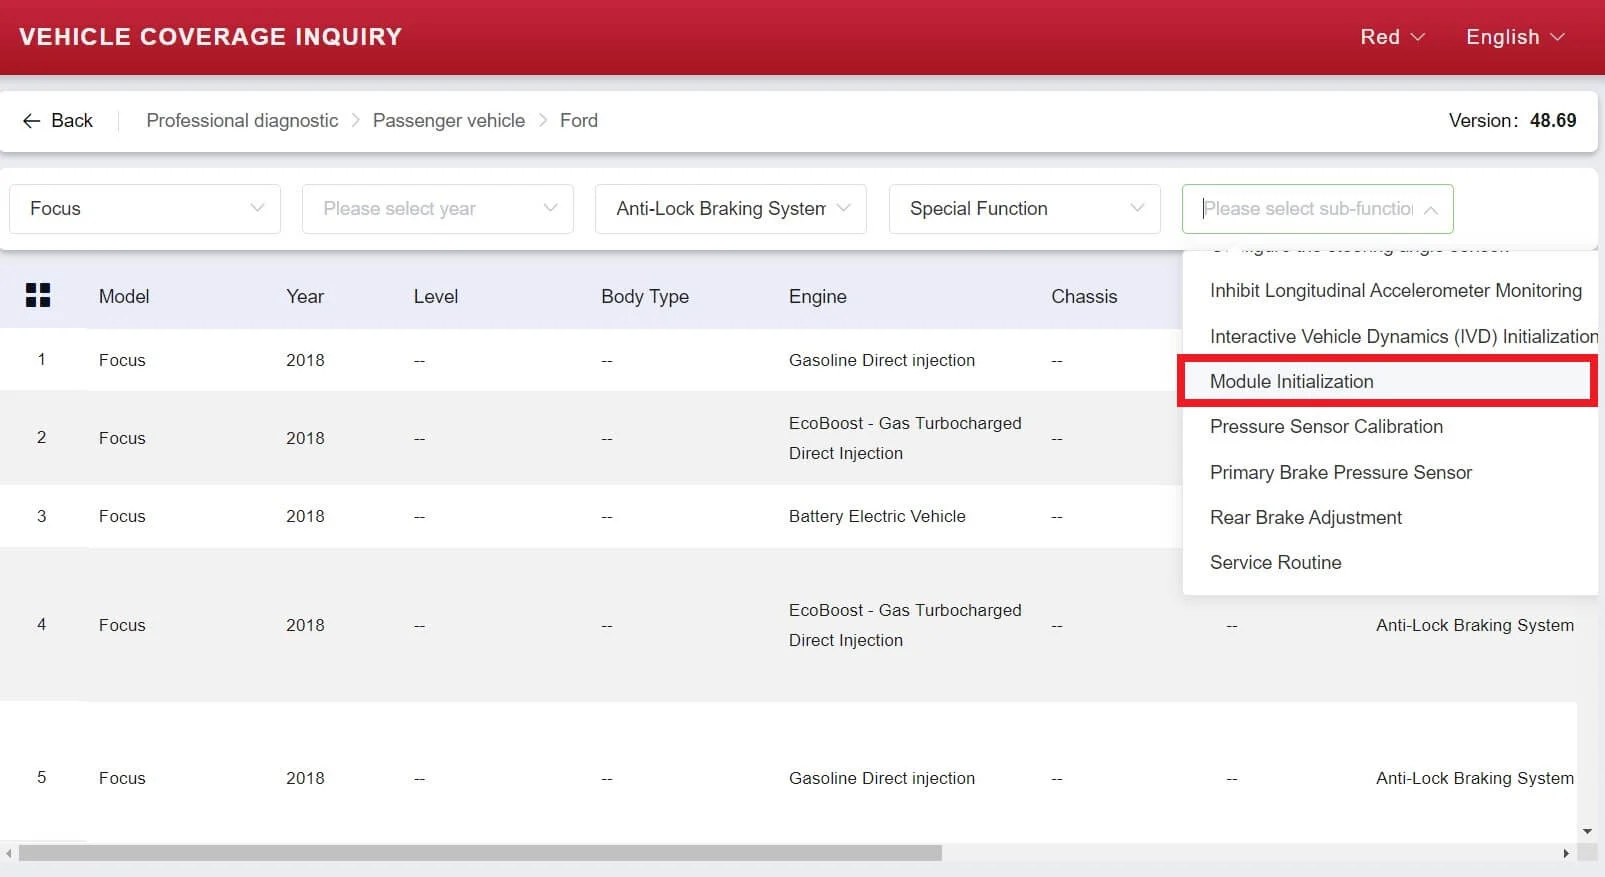
Task: Select Rear Brake Adjustment option
Action: coord(1305,518)
